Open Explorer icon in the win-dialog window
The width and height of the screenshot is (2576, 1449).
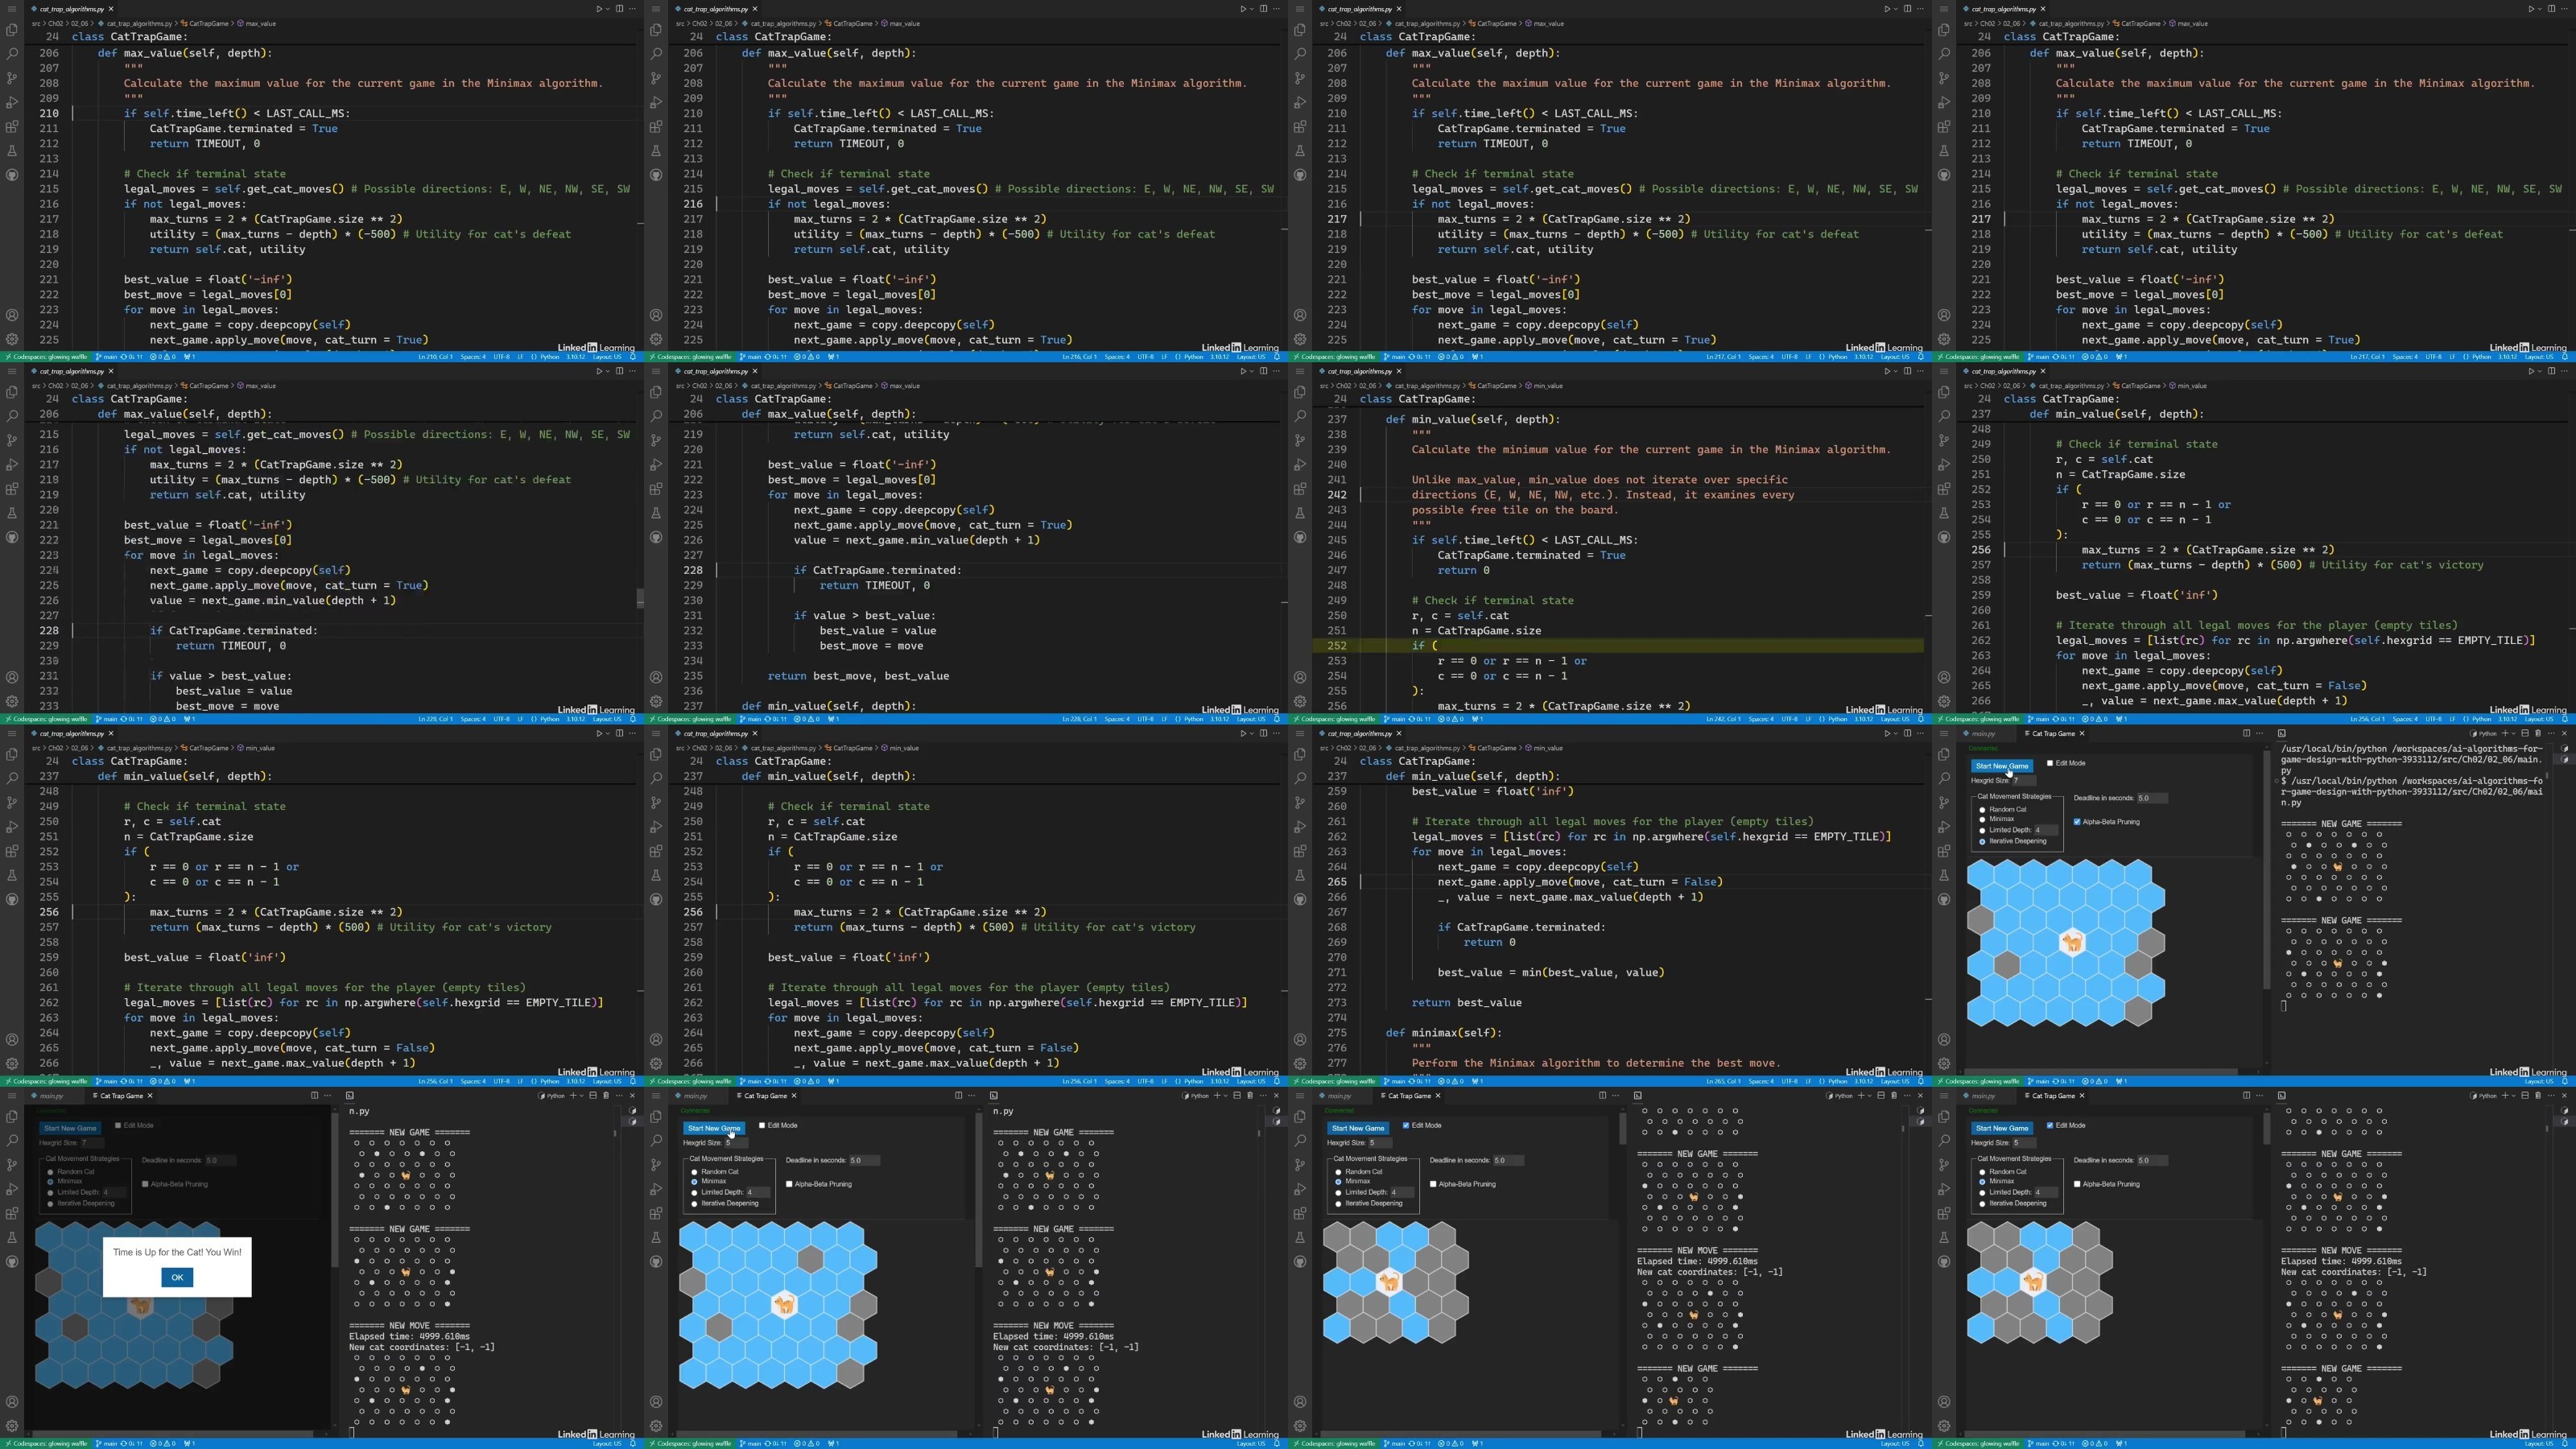point(12,1117)
